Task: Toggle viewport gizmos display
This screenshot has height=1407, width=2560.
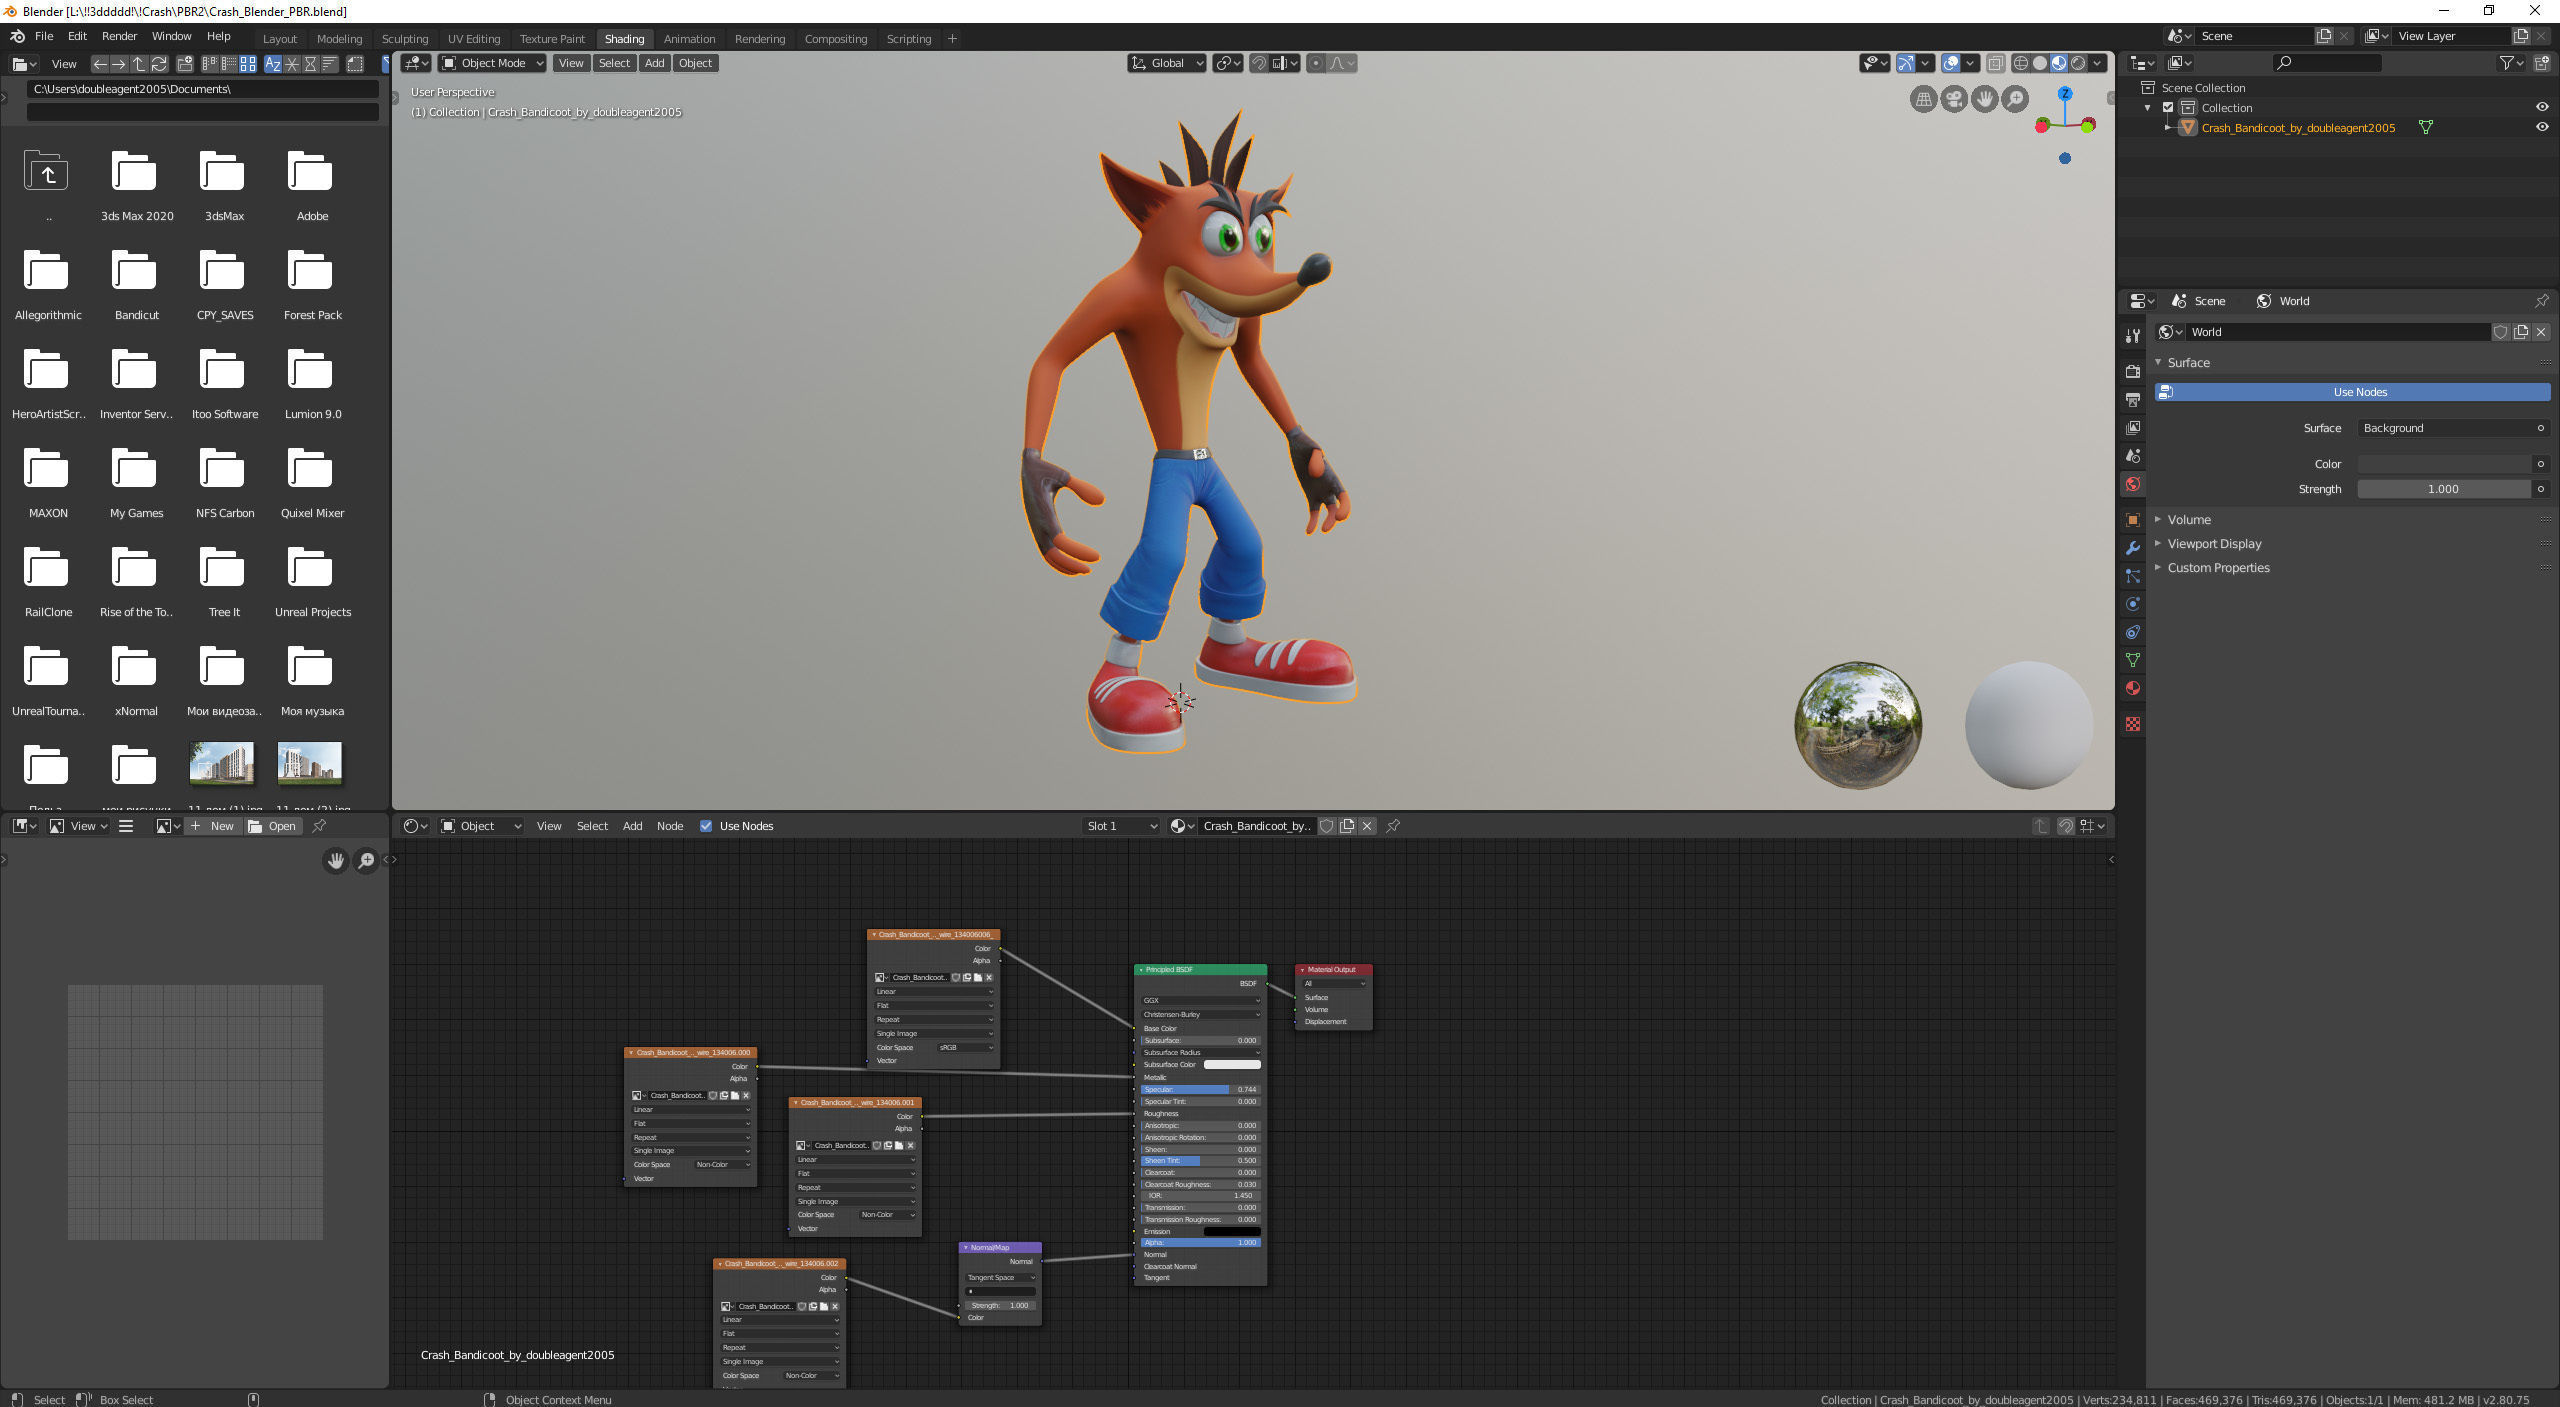Action: coord(1906,63)
